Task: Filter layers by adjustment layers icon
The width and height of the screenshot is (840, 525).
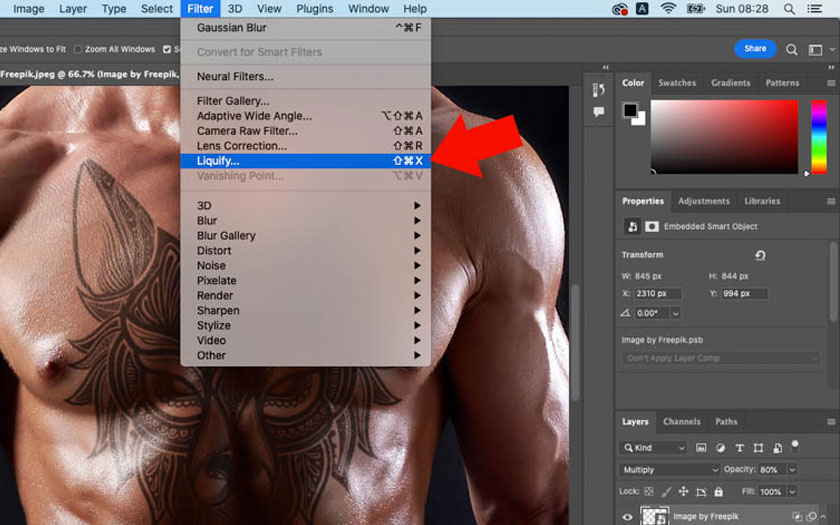Action: pyautogui.click(x=720, y=448)
